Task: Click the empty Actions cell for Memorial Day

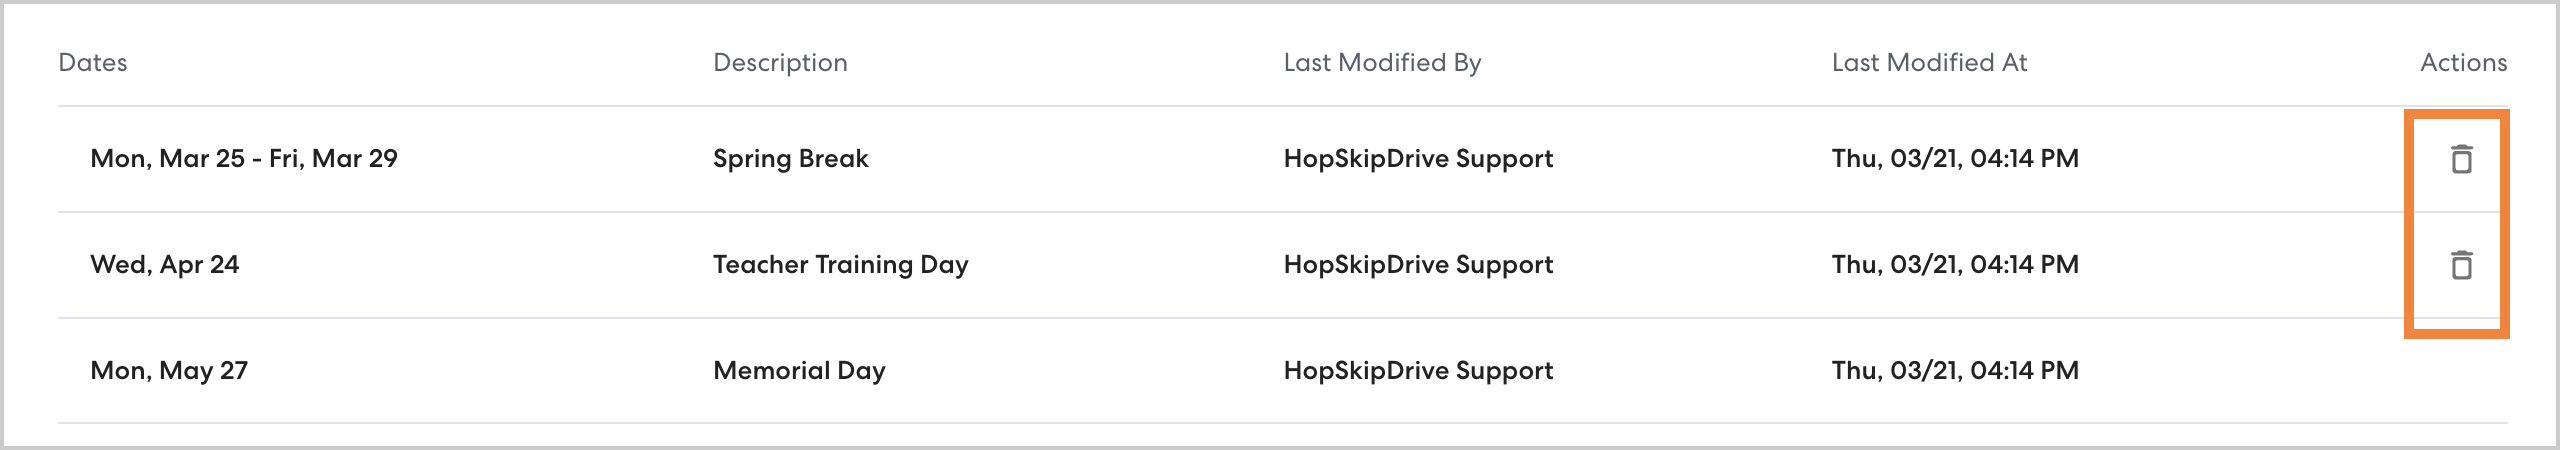Action: click(x=2461, y=371)
